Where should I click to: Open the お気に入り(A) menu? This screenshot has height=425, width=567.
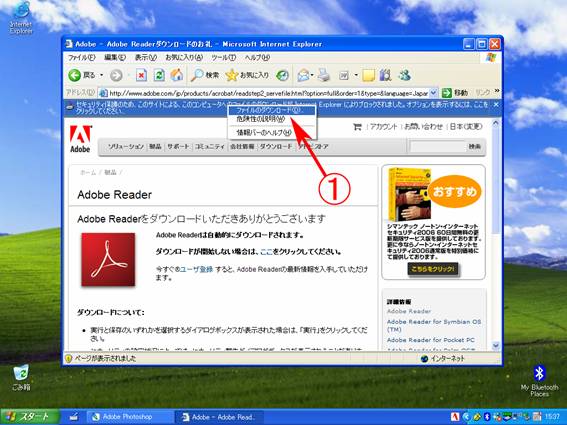coord(184,58)
